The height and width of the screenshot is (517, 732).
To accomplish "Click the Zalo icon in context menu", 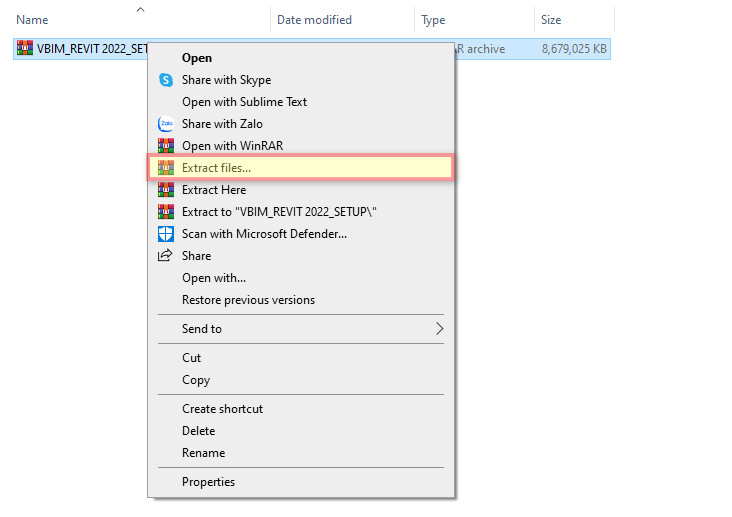I will pyautogui.click(x=166, y=124).
